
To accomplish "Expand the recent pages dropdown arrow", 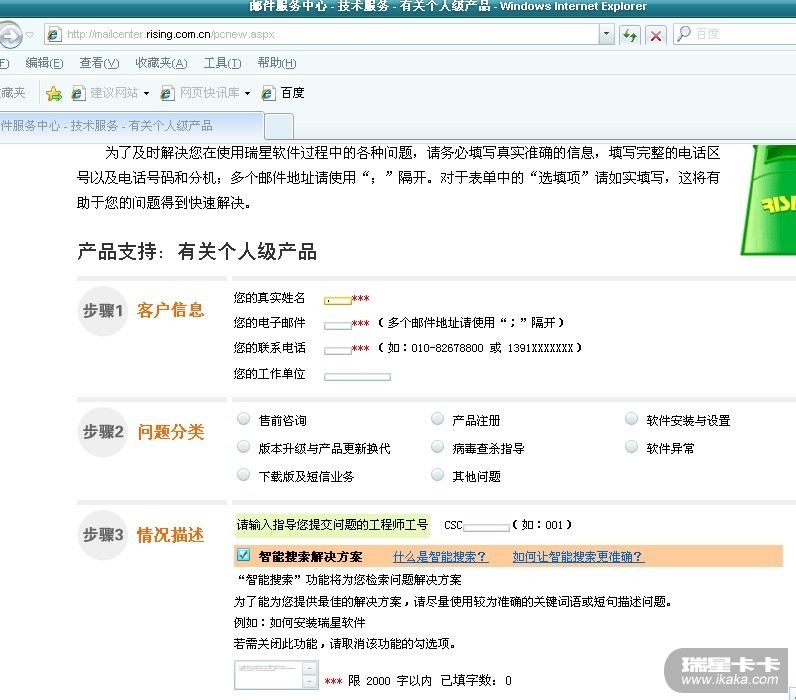I will [x=30, y=35].
